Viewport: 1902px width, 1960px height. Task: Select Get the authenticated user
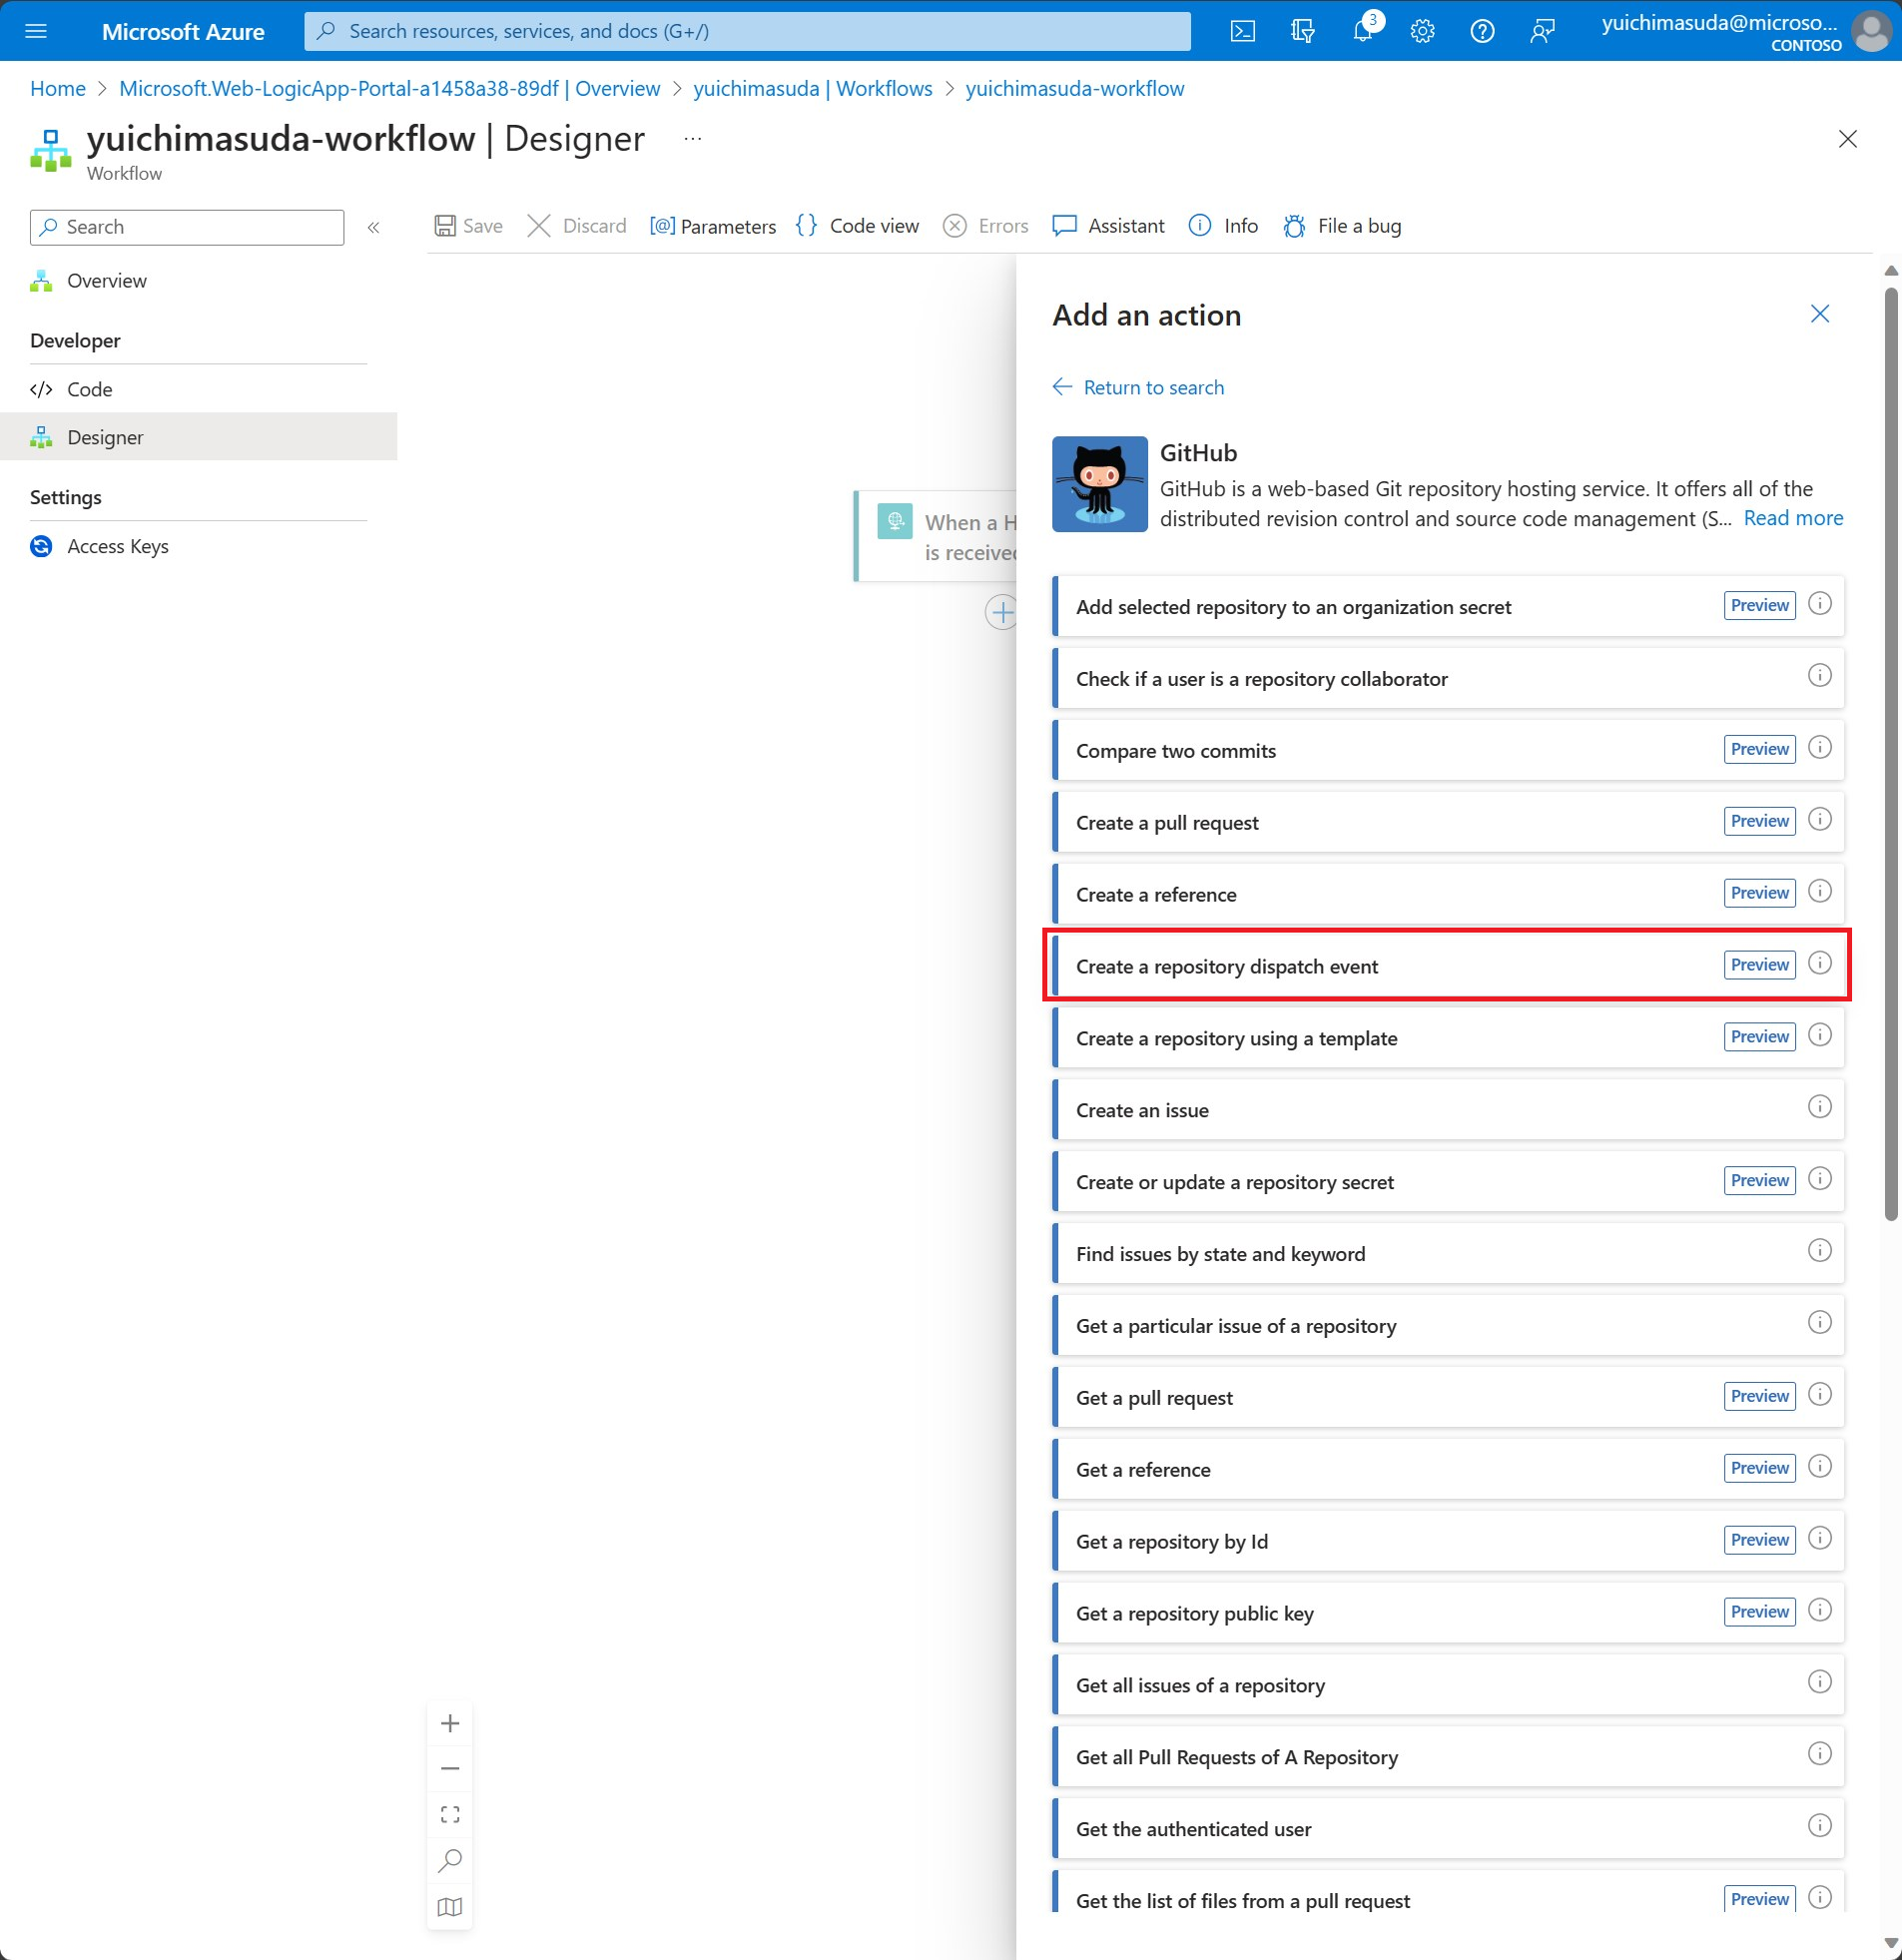[x=1448, y=1829]
